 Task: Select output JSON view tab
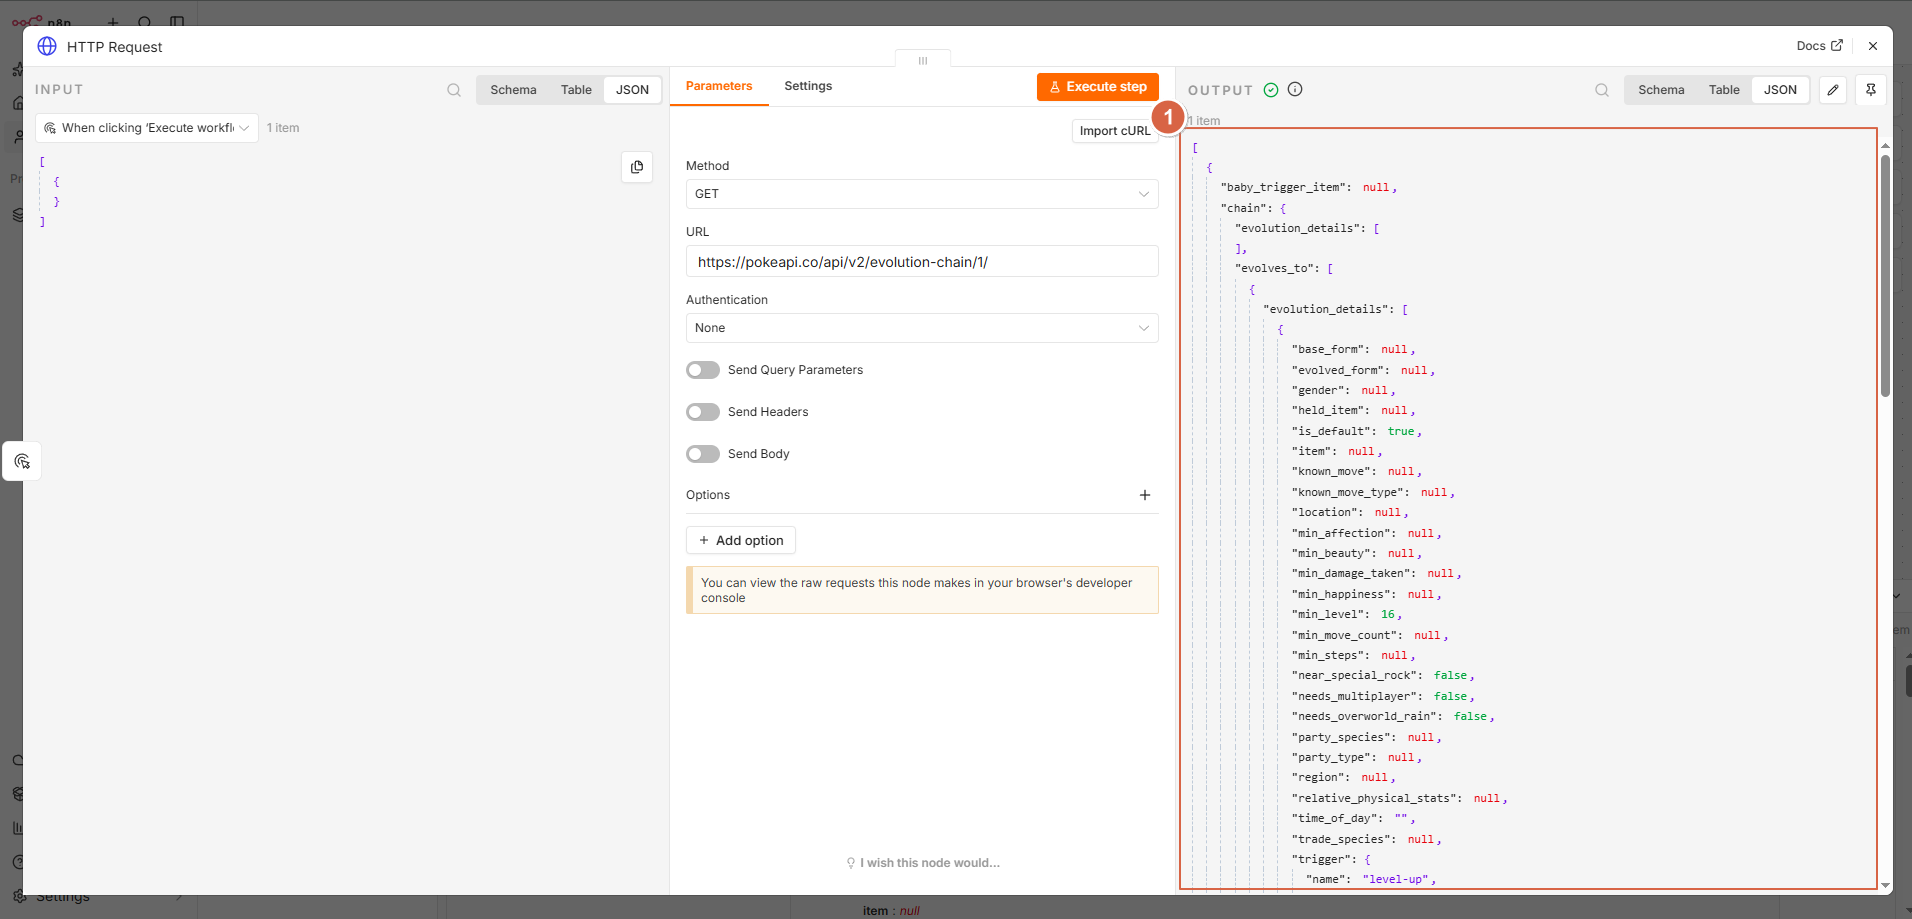tap(1780, 90)
